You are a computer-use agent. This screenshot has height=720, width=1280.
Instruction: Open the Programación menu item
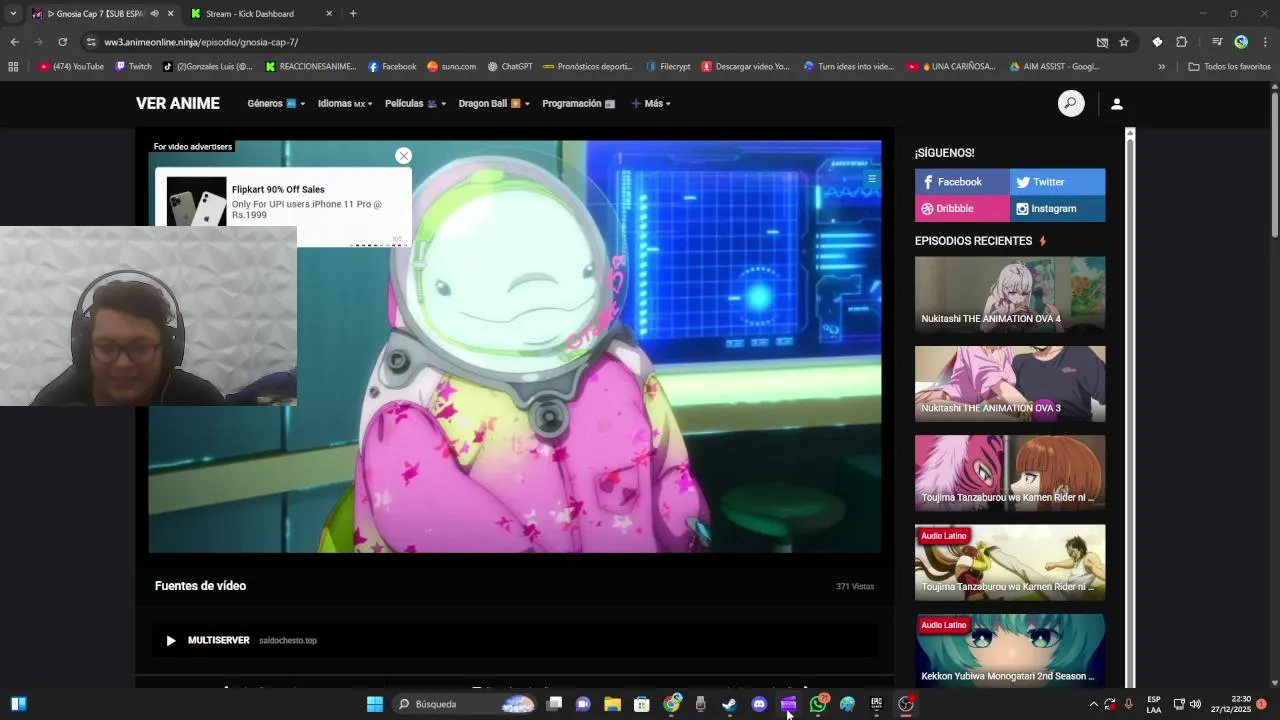coord(578,104)
